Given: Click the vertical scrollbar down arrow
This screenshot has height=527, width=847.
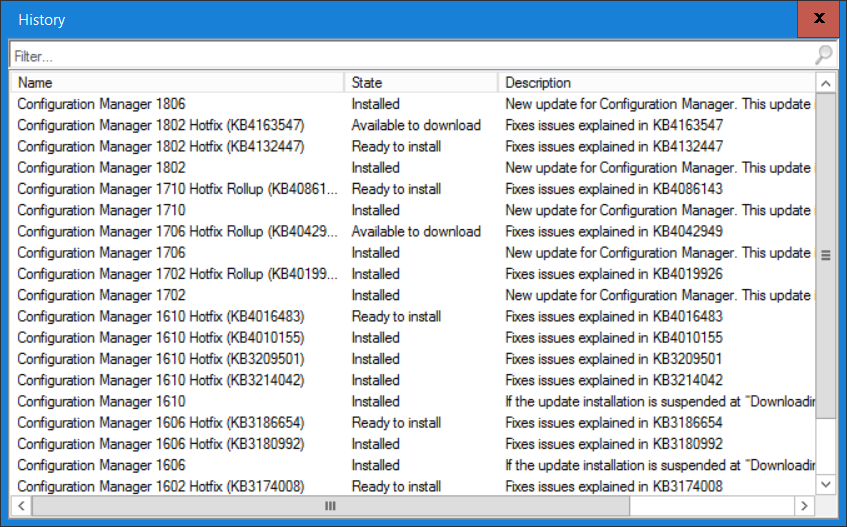Looking at the screenshot, I should point(825,484).
